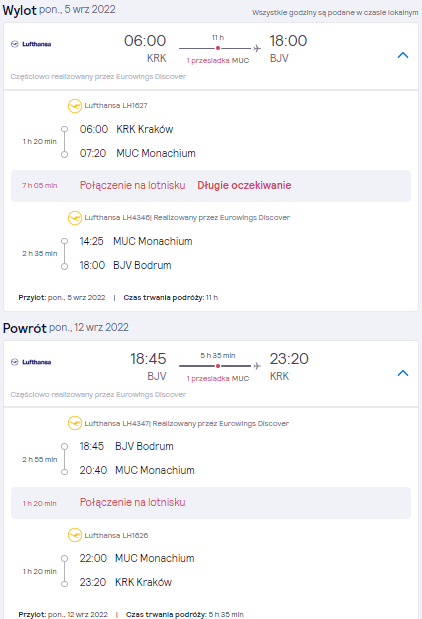Image resolution: width=422 pixels, height=619 pixels.
Task: Click the airplane icon on outbound route line
Action: (257, 48)
